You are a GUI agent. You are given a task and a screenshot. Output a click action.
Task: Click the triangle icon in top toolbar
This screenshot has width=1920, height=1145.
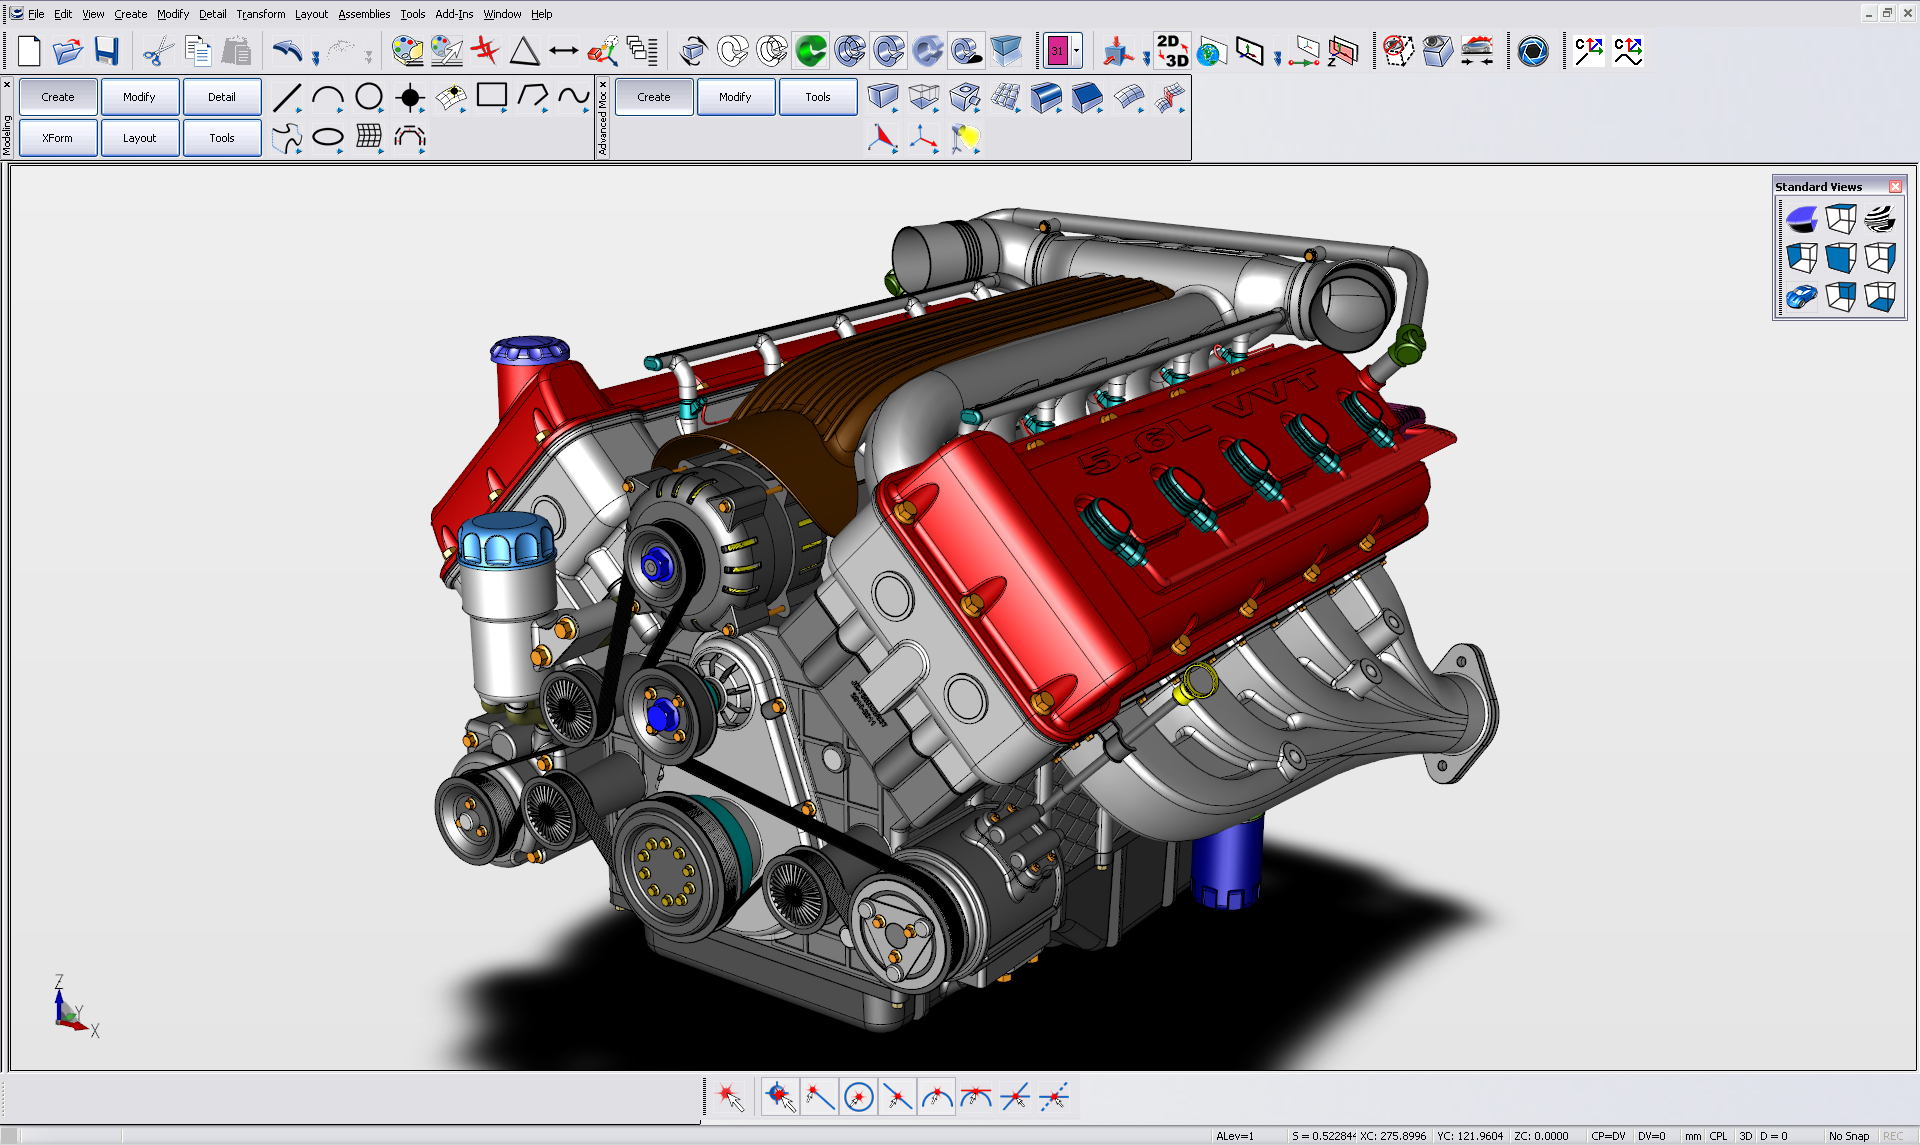524,51
